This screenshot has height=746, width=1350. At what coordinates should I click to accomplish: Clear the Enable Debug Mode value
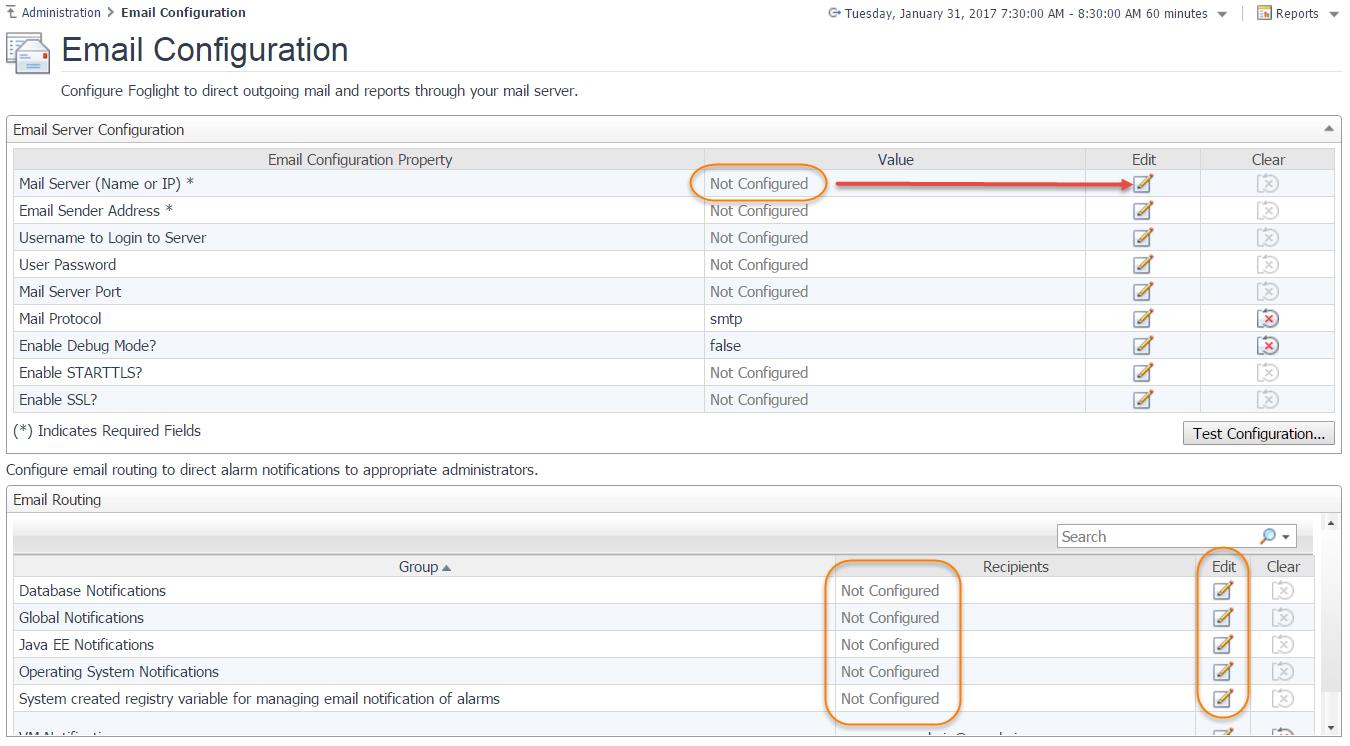tap(1267, 346)
